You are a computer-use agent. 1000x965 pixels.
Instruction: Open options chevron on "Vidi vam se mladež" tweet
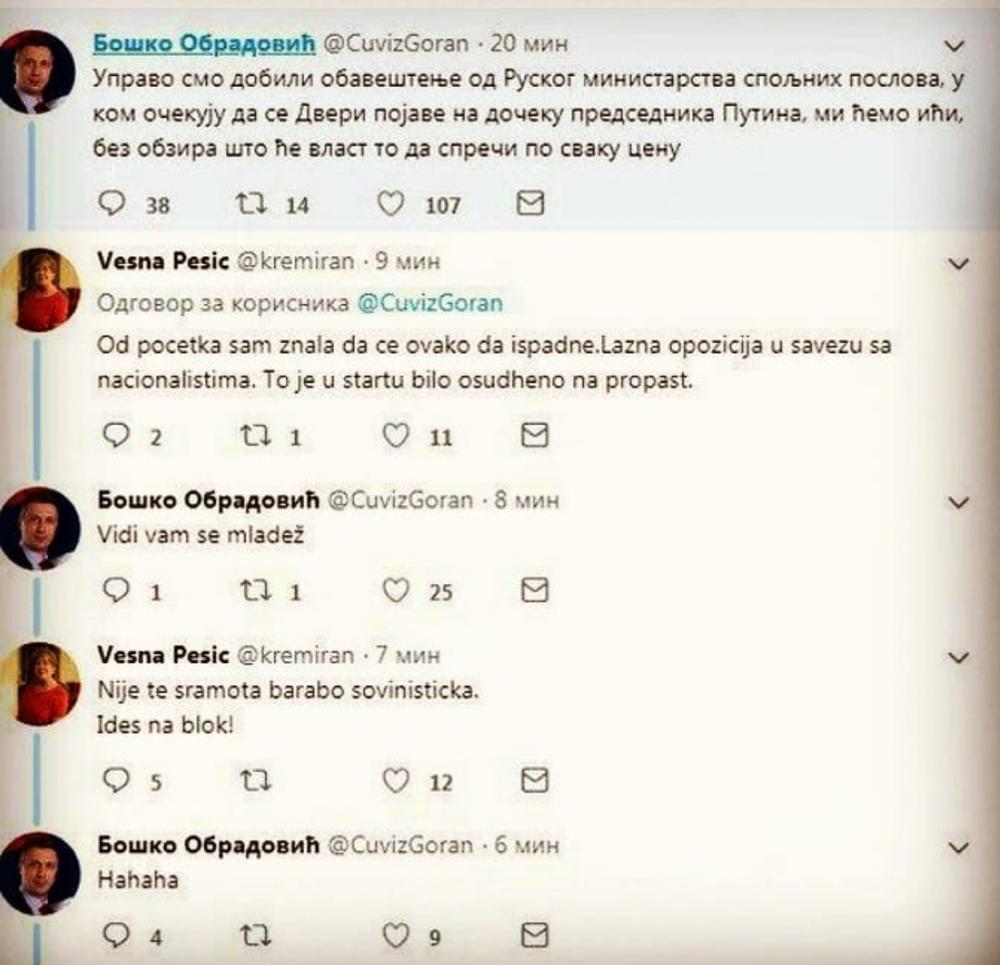click(957, 500)
